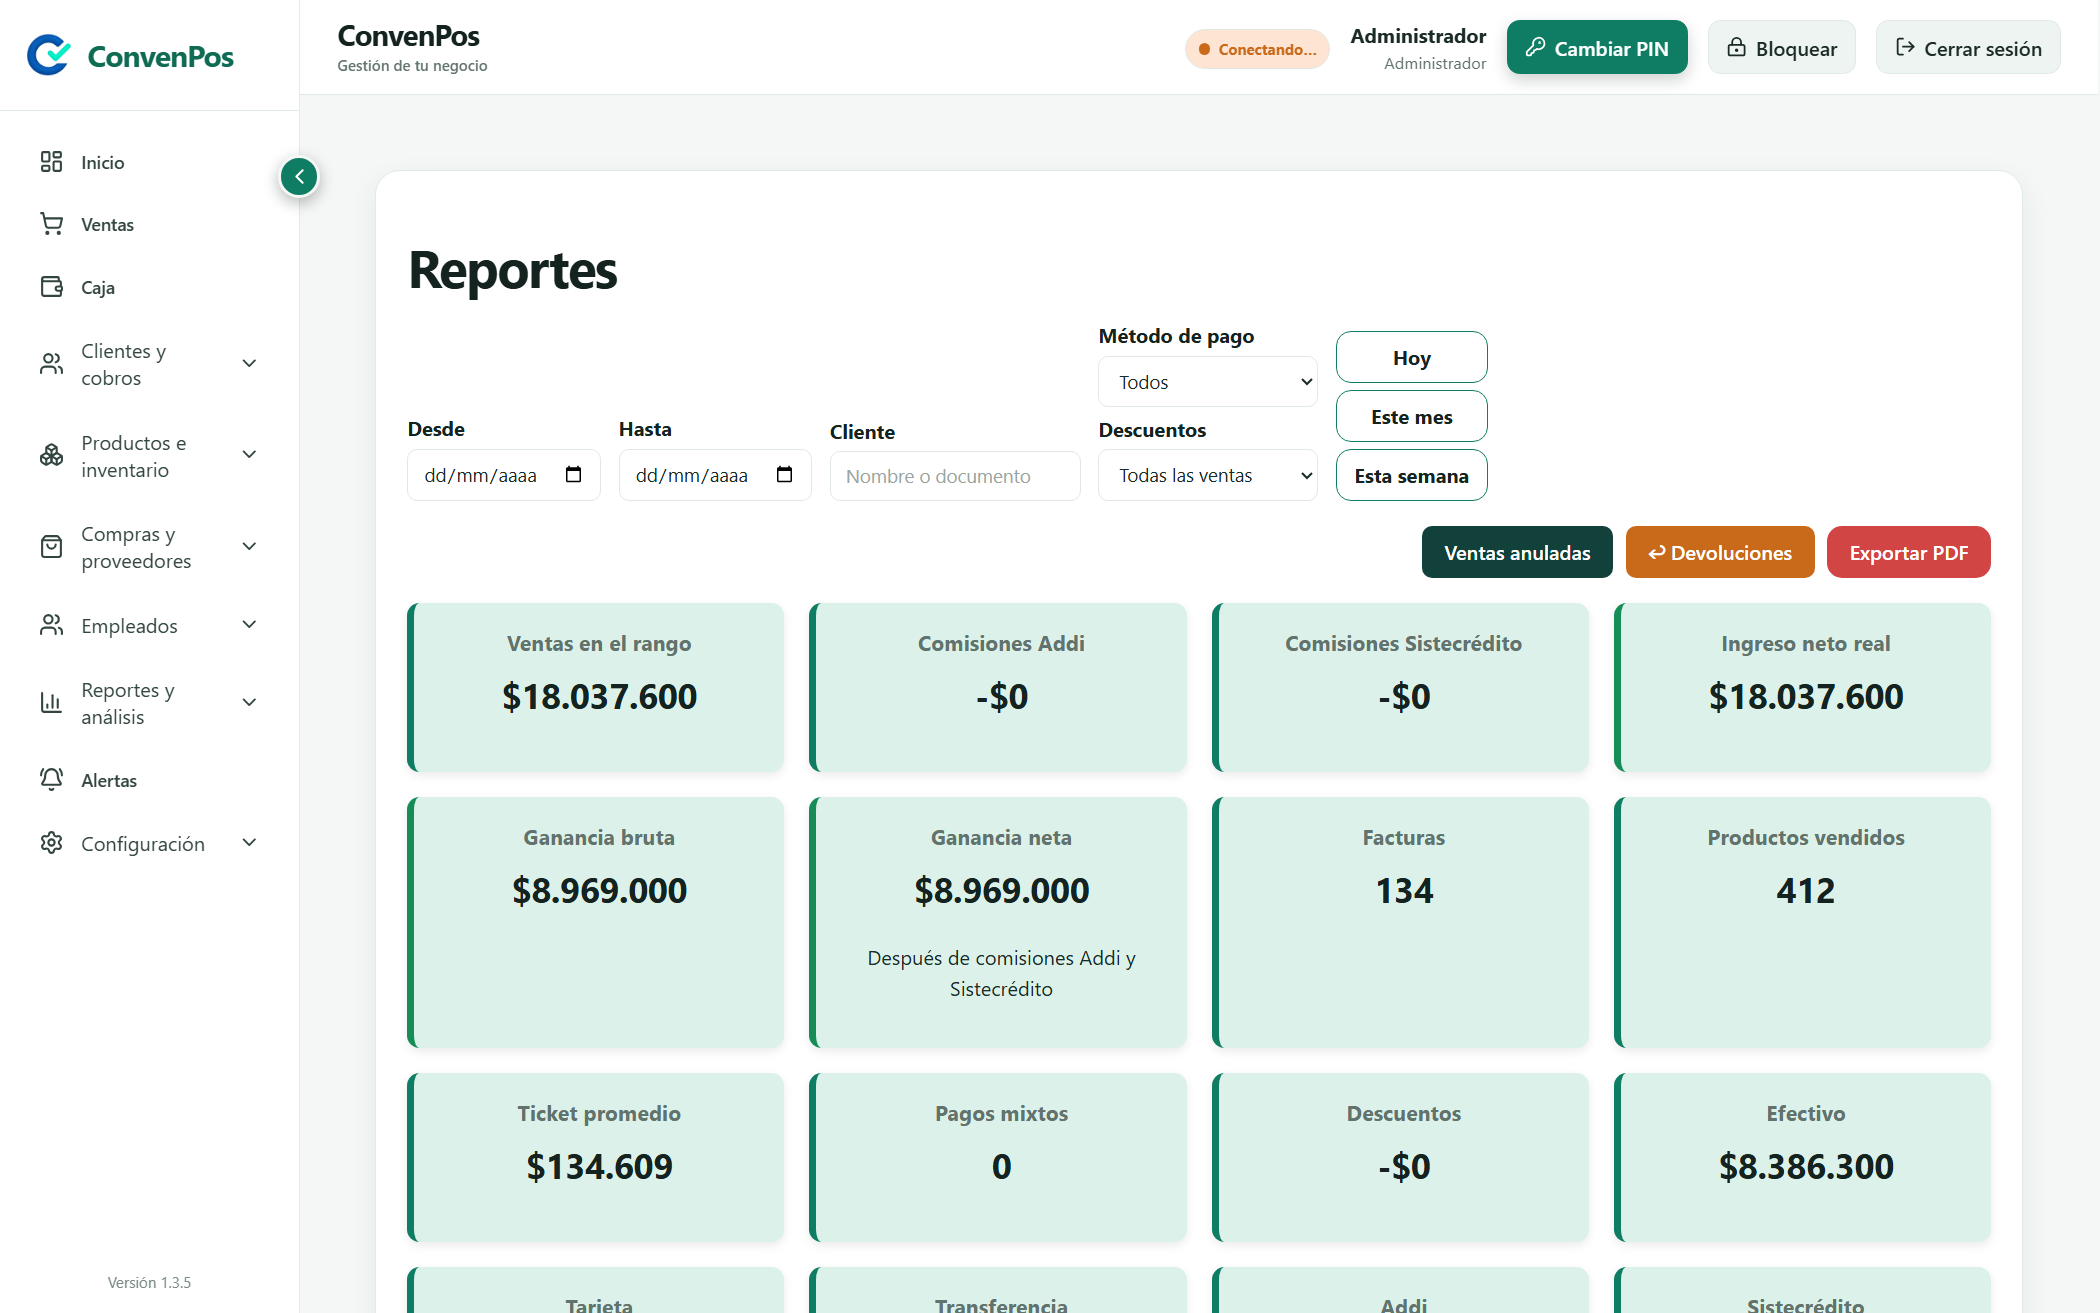Open Alertas menu item

(x=149, y=780)
